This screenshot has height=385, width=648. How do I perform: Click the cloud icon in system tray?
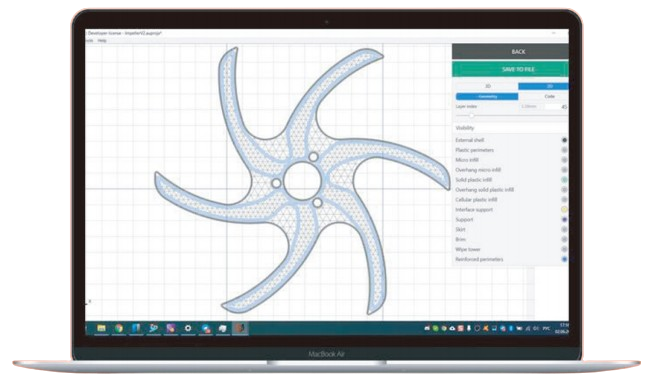[452, 328]
